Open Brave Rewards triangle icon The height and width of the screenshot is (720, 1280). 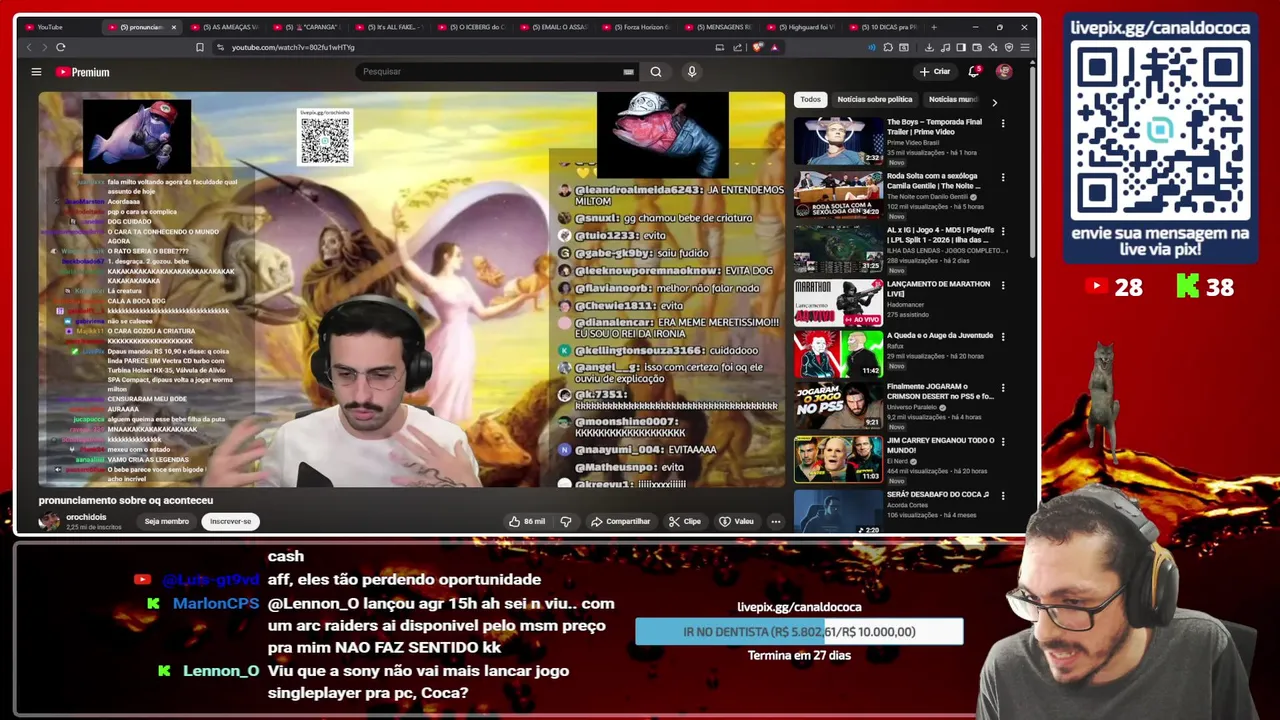(774, 47)
